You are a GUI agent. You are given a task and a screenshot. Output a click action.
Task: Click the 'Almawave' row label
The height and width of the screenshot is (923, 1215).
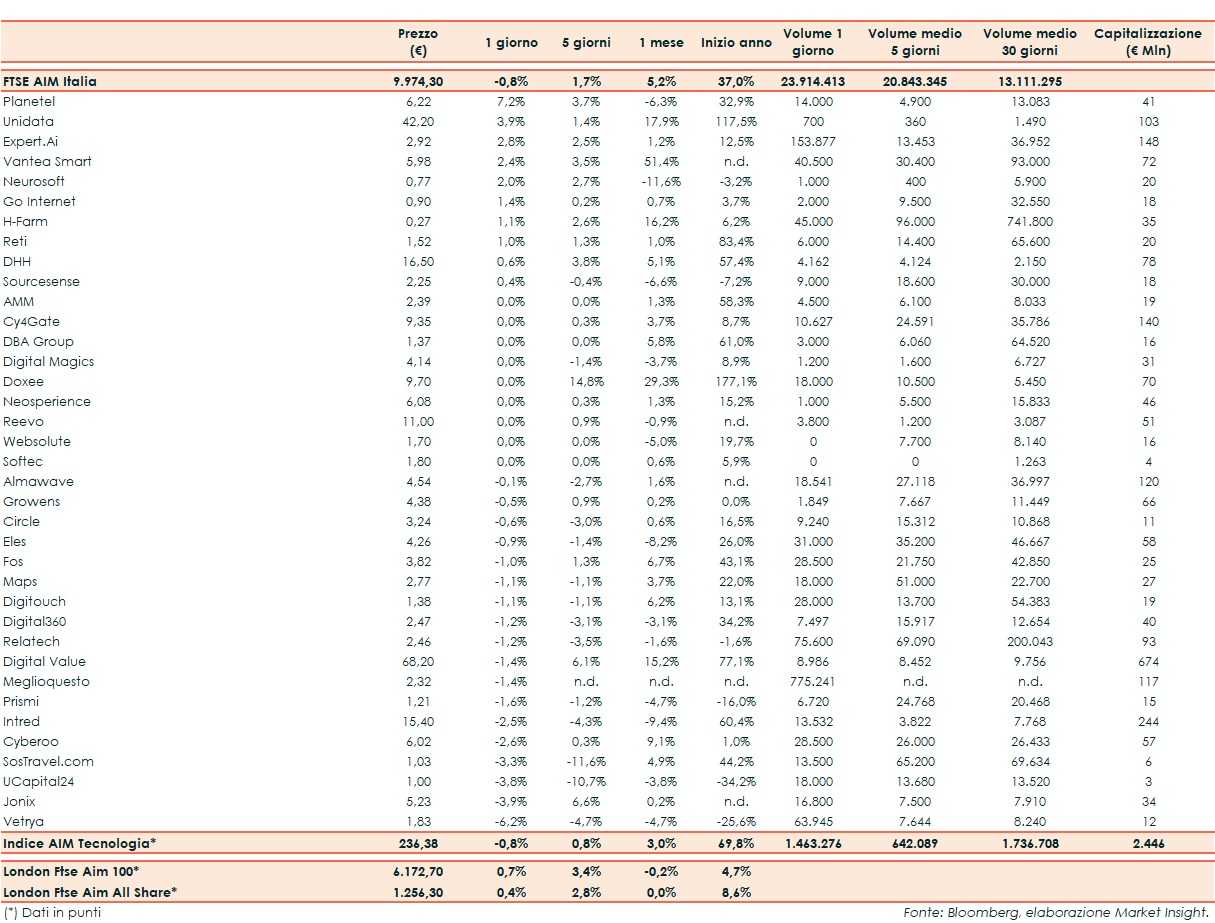[x=38, y=481]
